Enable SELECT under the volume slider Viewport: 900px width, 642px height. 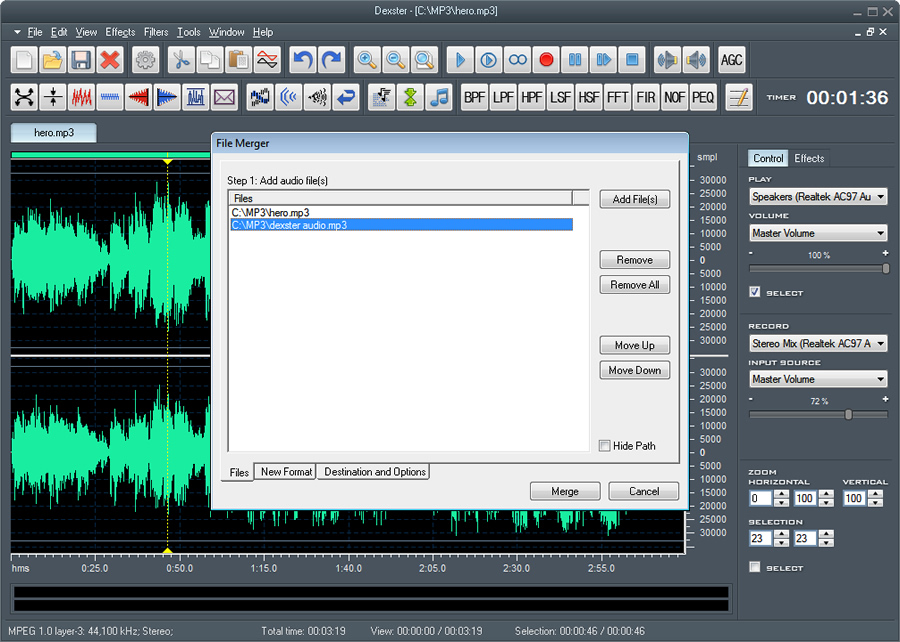[753, 292]
